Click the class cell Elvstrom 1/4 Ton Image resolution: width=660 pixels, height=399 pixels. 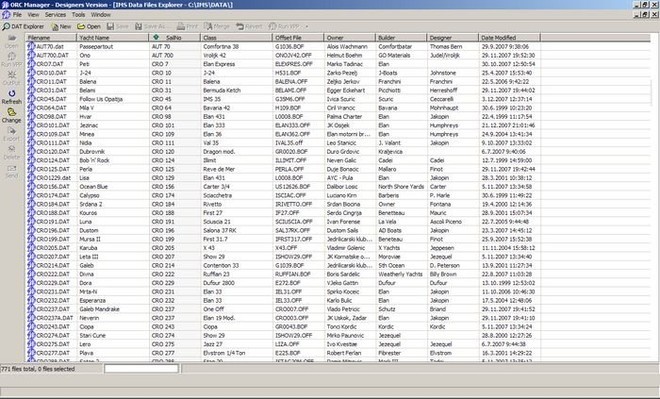224,353
